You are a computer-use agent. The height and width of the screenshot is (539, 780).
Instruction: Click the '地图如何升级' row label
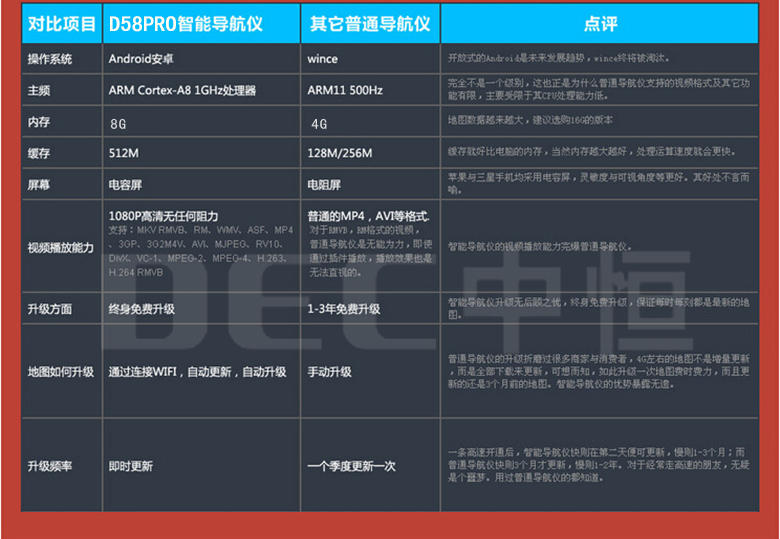pyautogui.click(x=61, y=372)
